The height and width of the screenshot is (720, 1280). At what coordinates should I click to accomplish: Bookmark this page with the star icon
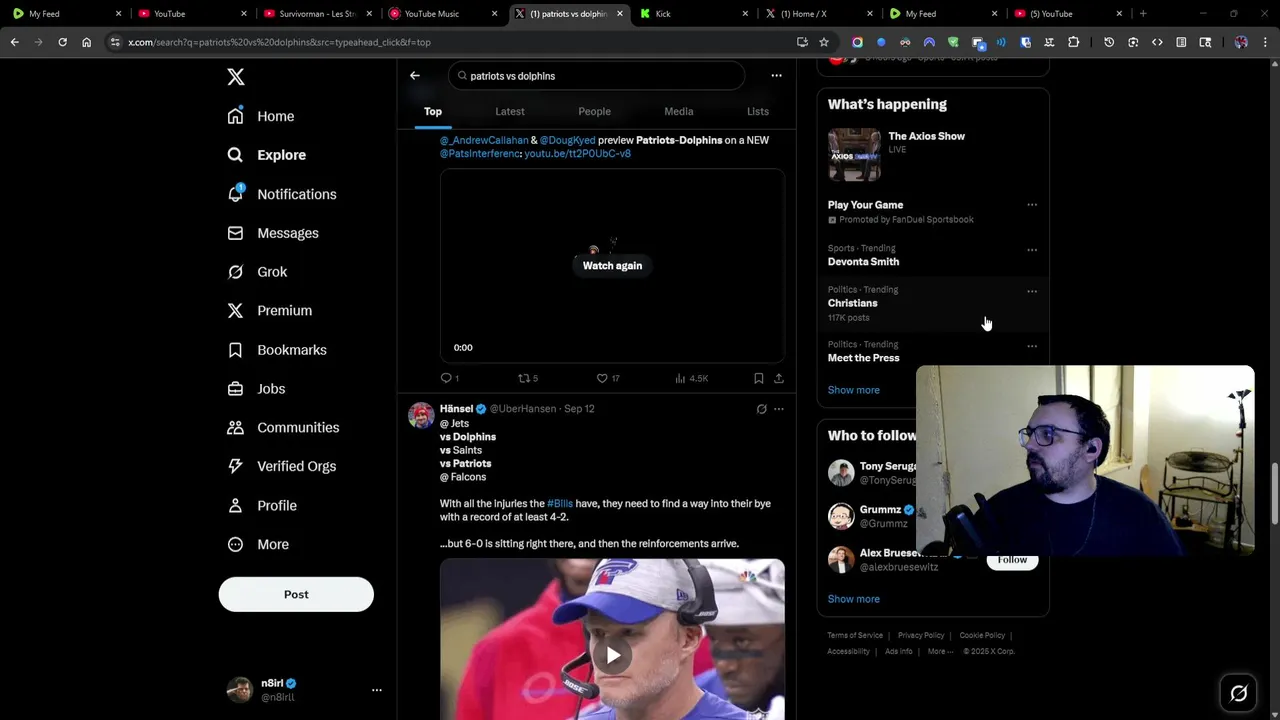pos(824,42)
